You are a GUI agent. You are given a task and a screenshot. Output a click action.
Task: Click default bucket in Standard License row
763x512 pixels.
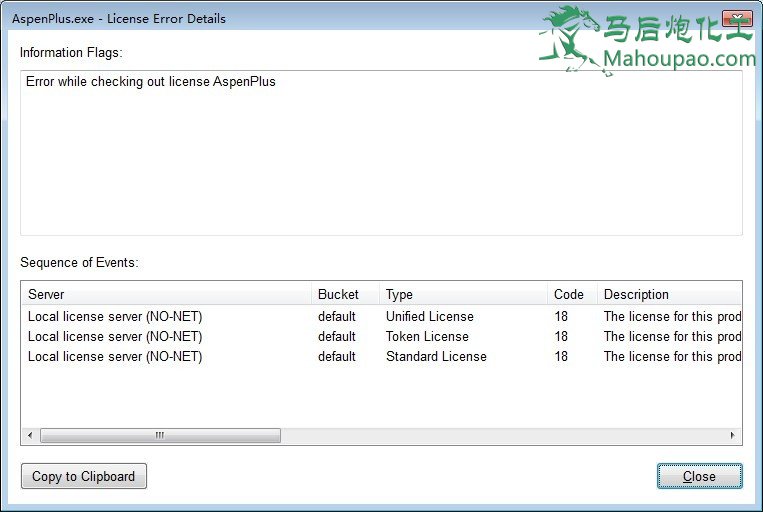[337, 356]
